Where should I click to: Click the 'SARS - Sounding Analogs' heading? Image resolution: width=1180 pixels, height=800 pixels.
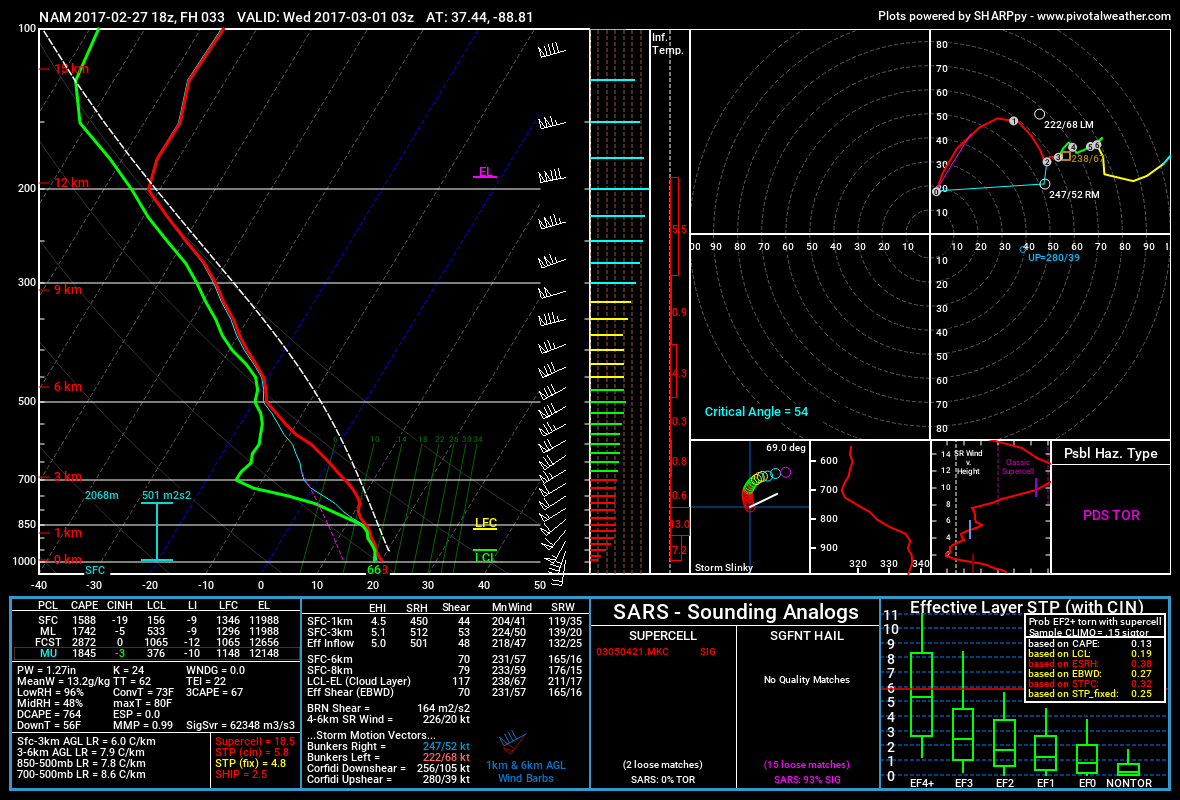pyautogui.click(x=735, y=612)
